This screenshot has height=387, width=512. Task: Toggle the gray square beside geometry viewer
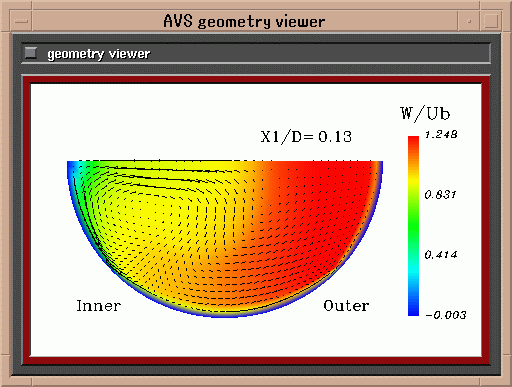[31, 53]
